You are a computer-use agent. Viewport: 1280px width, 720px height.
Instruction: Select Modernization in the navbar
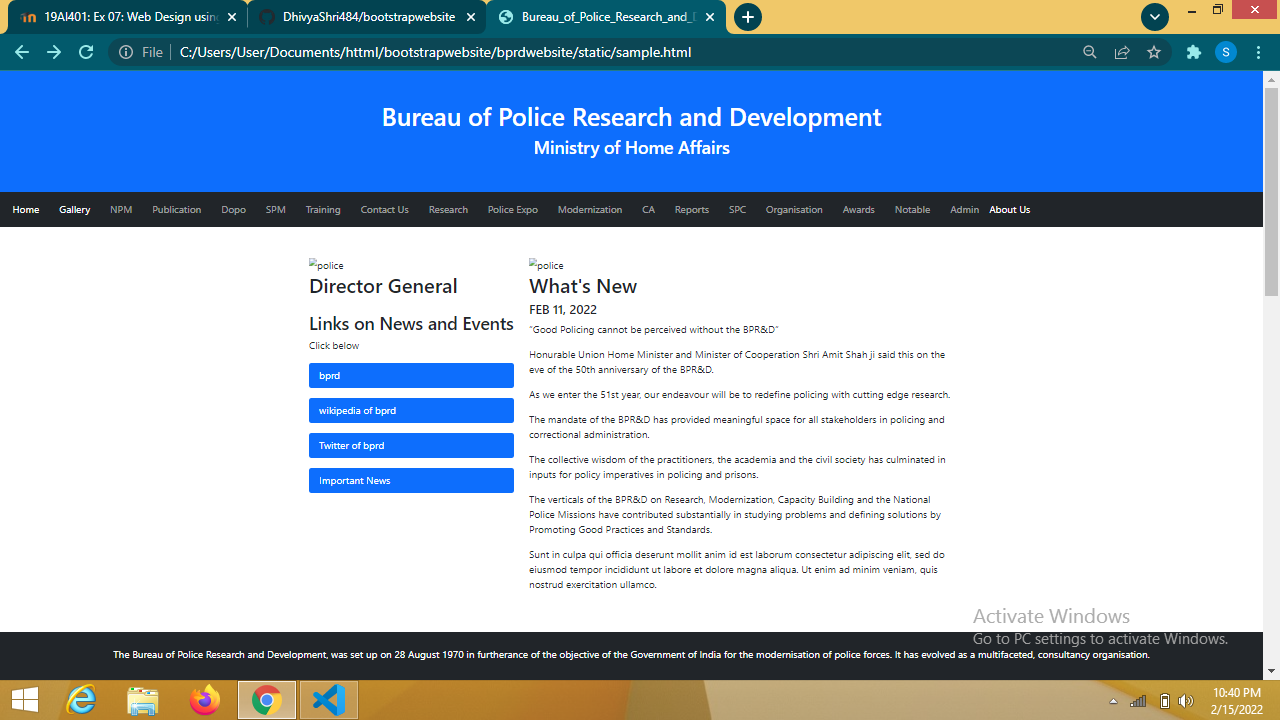[590, 210]
